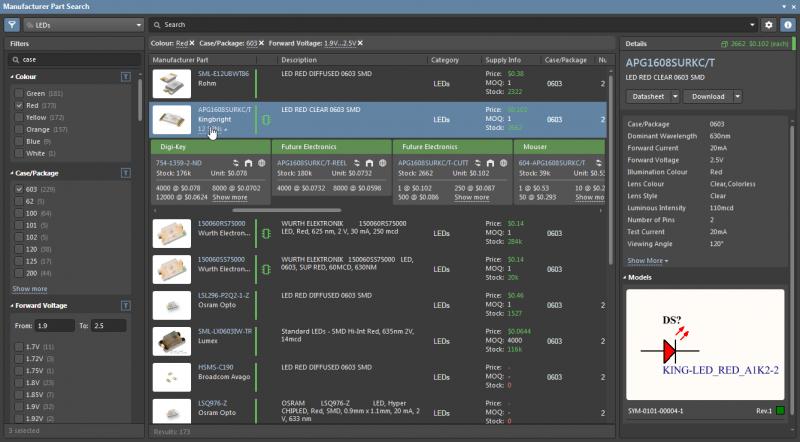Open the 754-1359-2-ND supplier part link
The image size is (800, 442).
pos(179,163)
